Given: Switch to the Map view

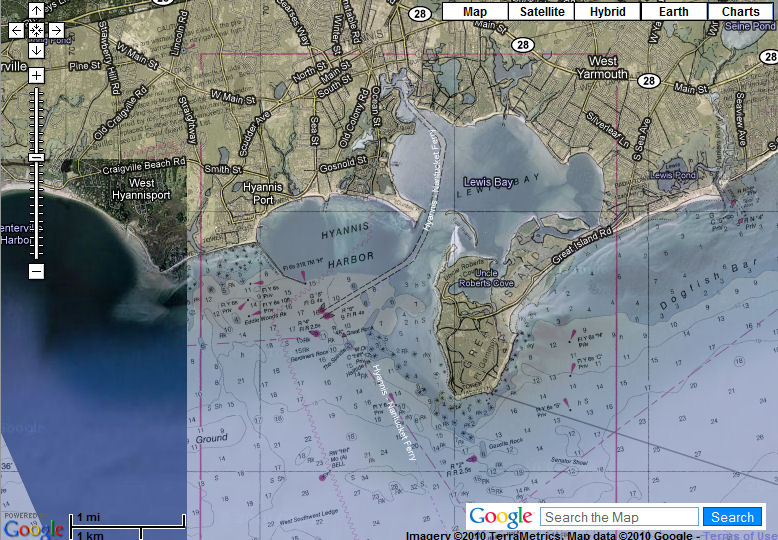Looking at the screenshot, I should point(475,12).
